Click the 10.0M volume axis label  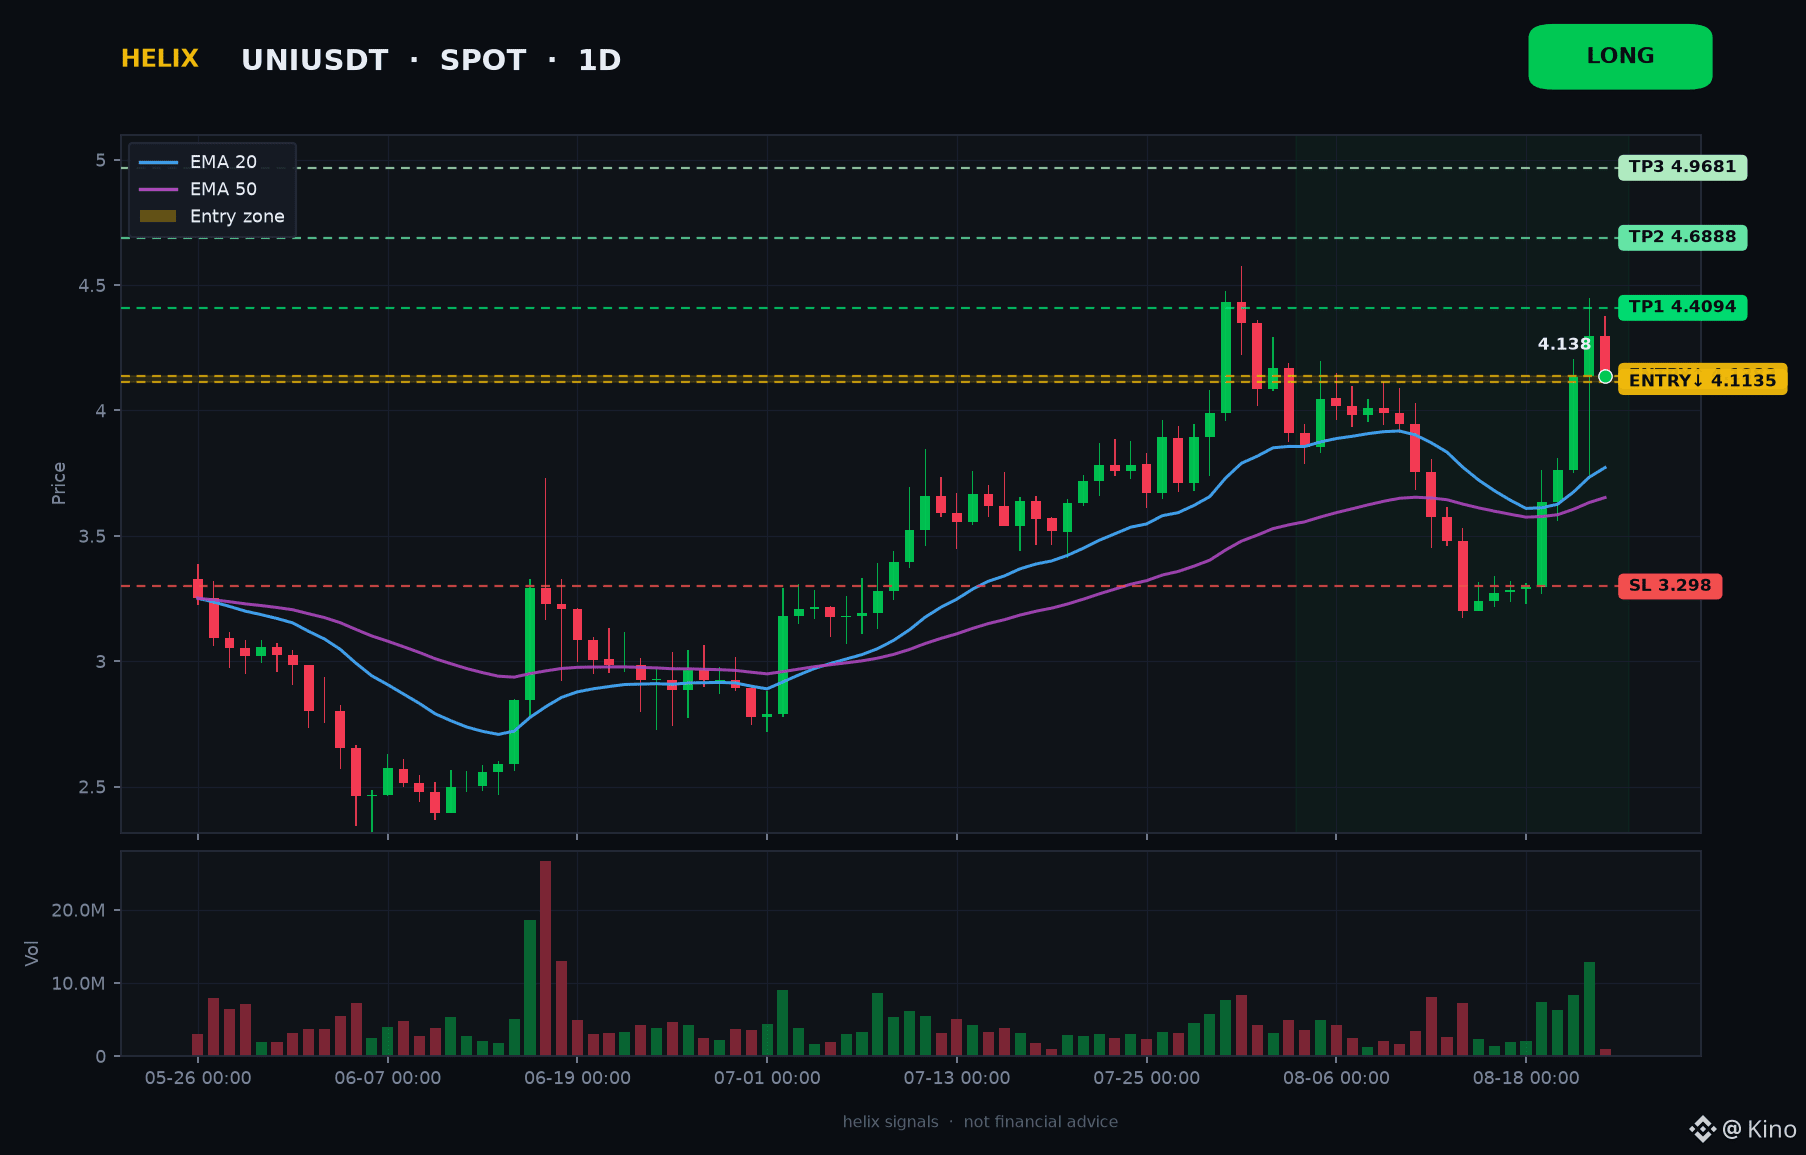click(x=78, y=983)
